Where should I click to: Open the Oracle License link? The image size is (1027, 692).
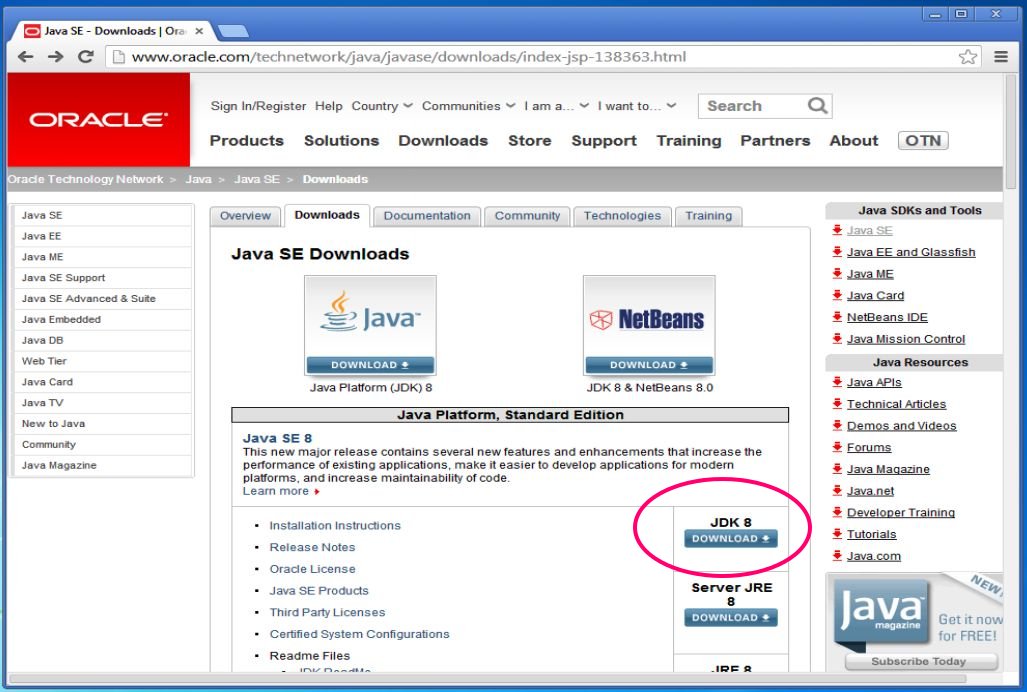pos(312,568)
